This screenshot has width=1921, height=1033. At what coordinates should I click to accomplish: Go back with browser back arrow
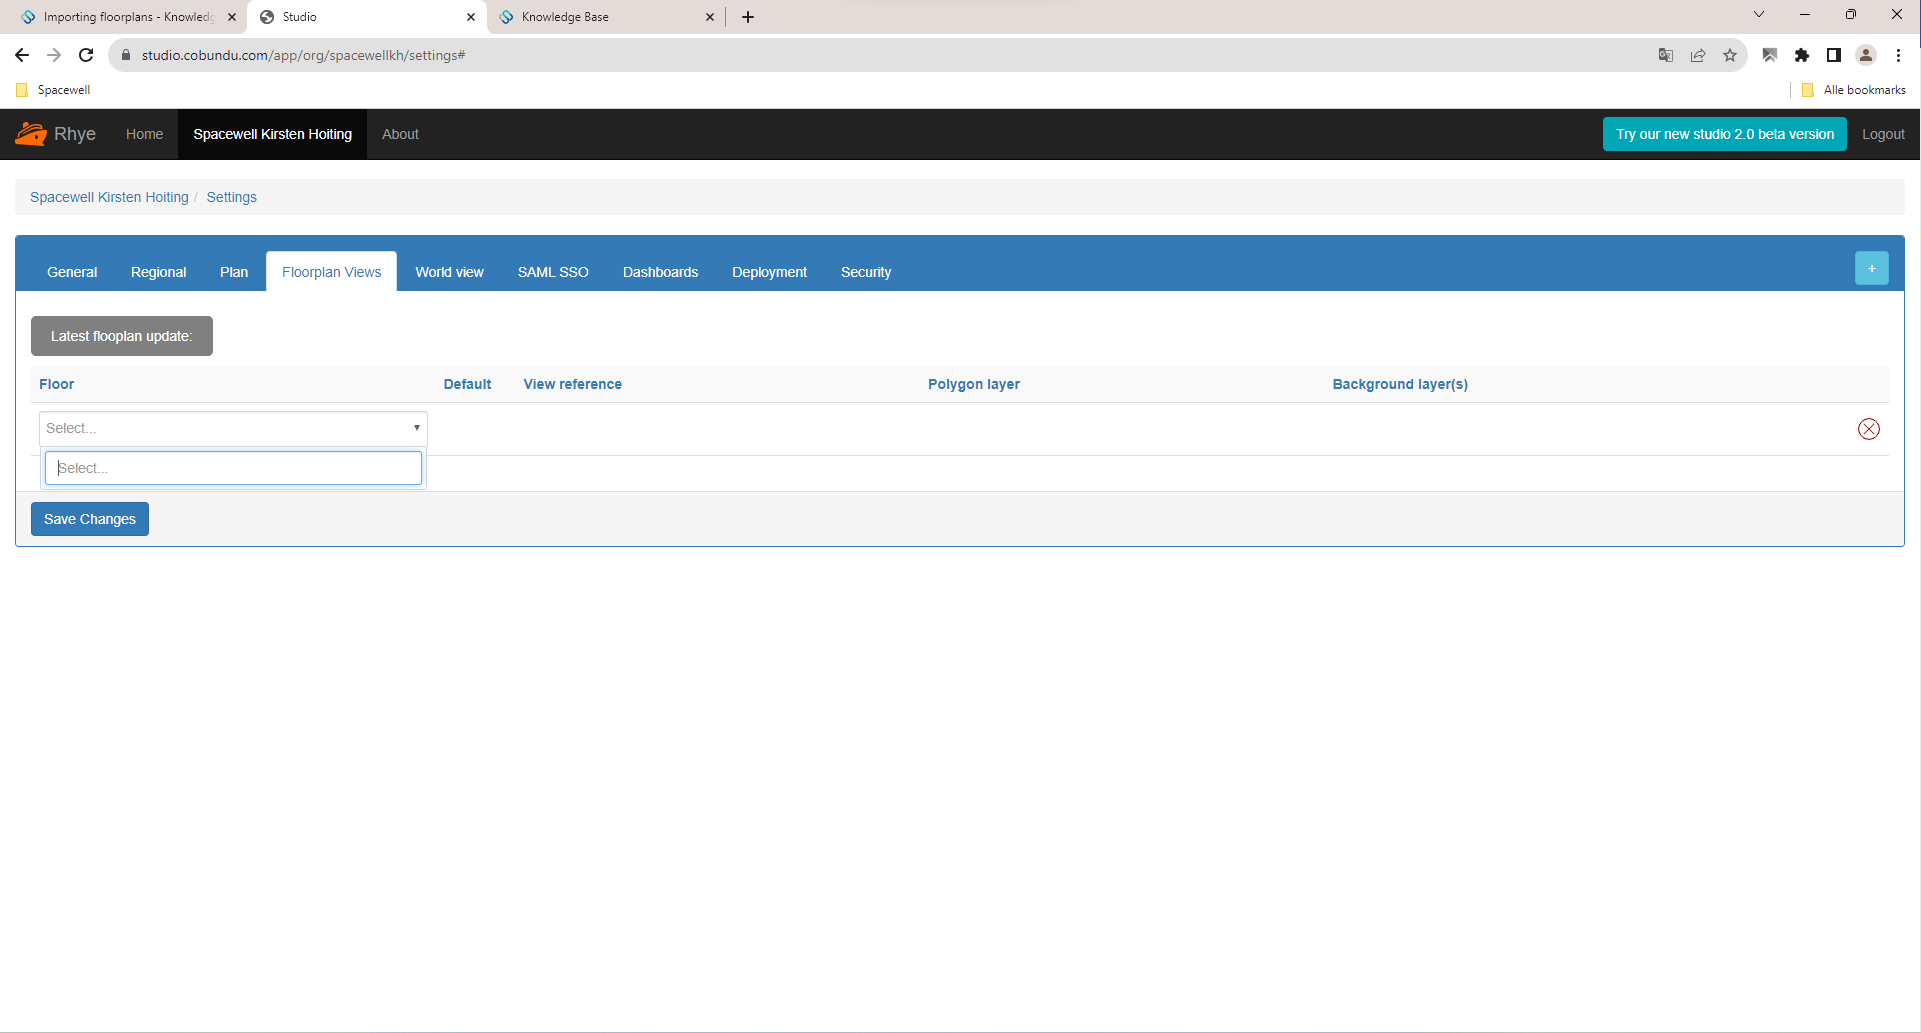click(22, 55)
